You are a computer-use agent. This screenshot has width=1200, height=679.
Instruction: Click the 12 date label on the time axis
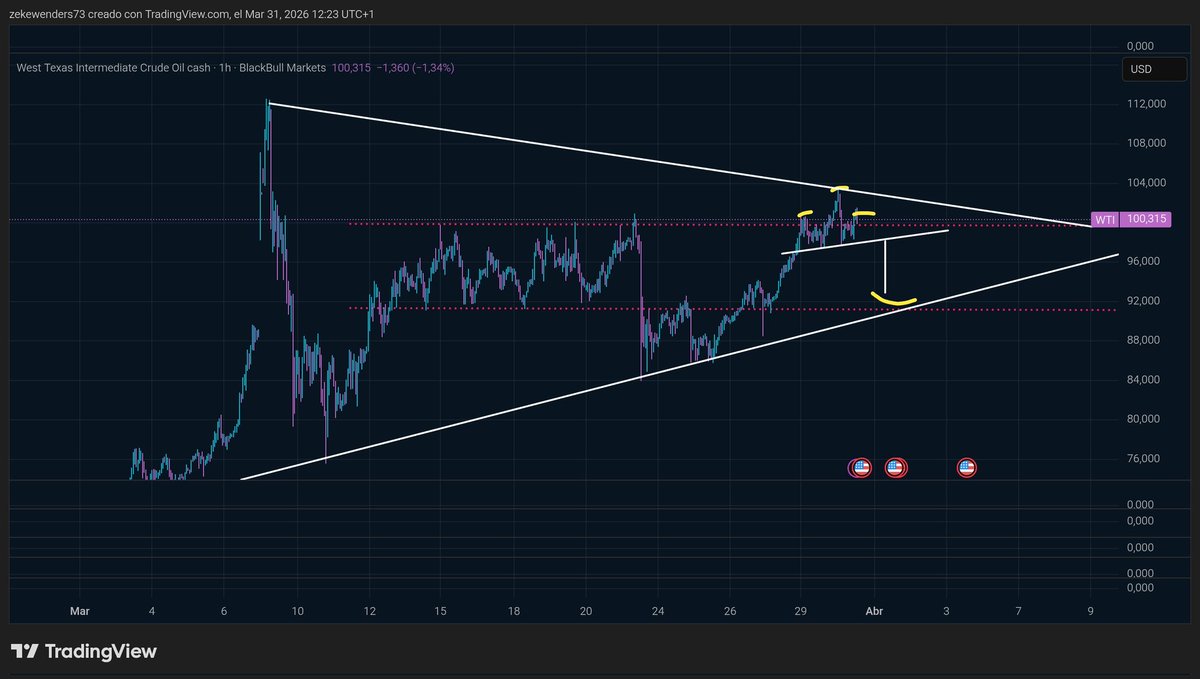pyautogui.click(x=369, y=610)
